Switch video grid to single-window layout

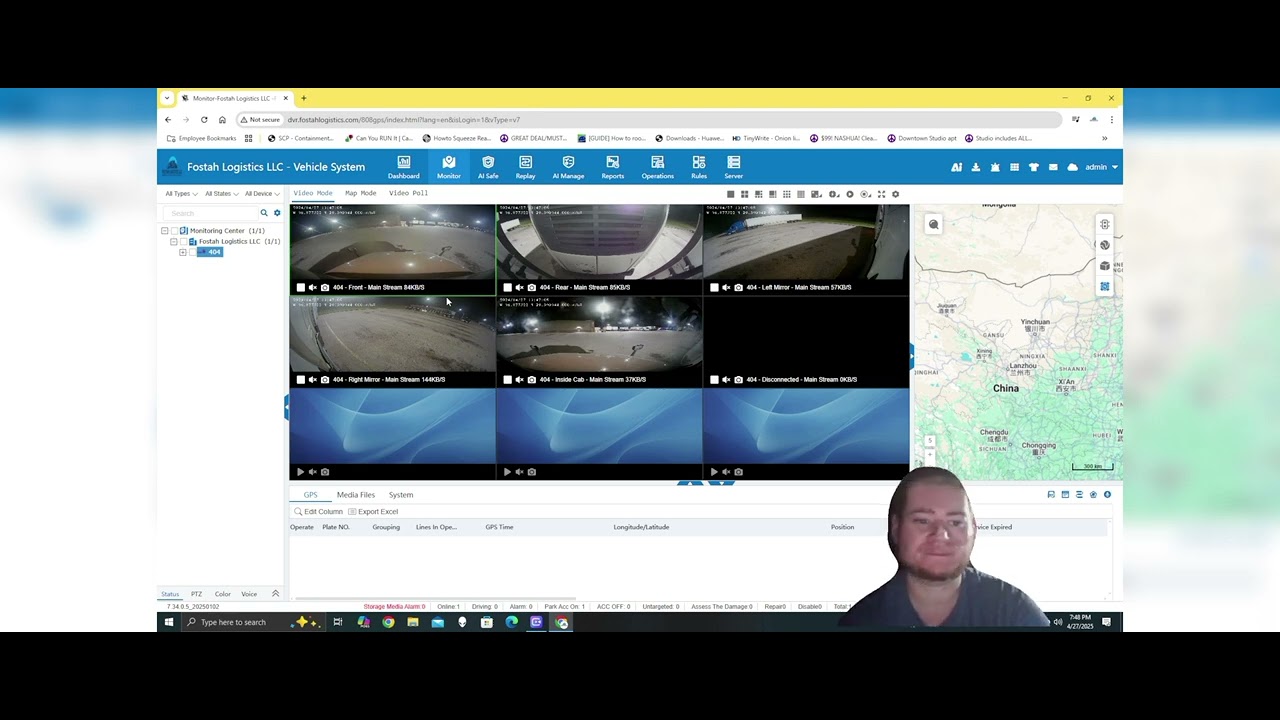coord(731,194)
